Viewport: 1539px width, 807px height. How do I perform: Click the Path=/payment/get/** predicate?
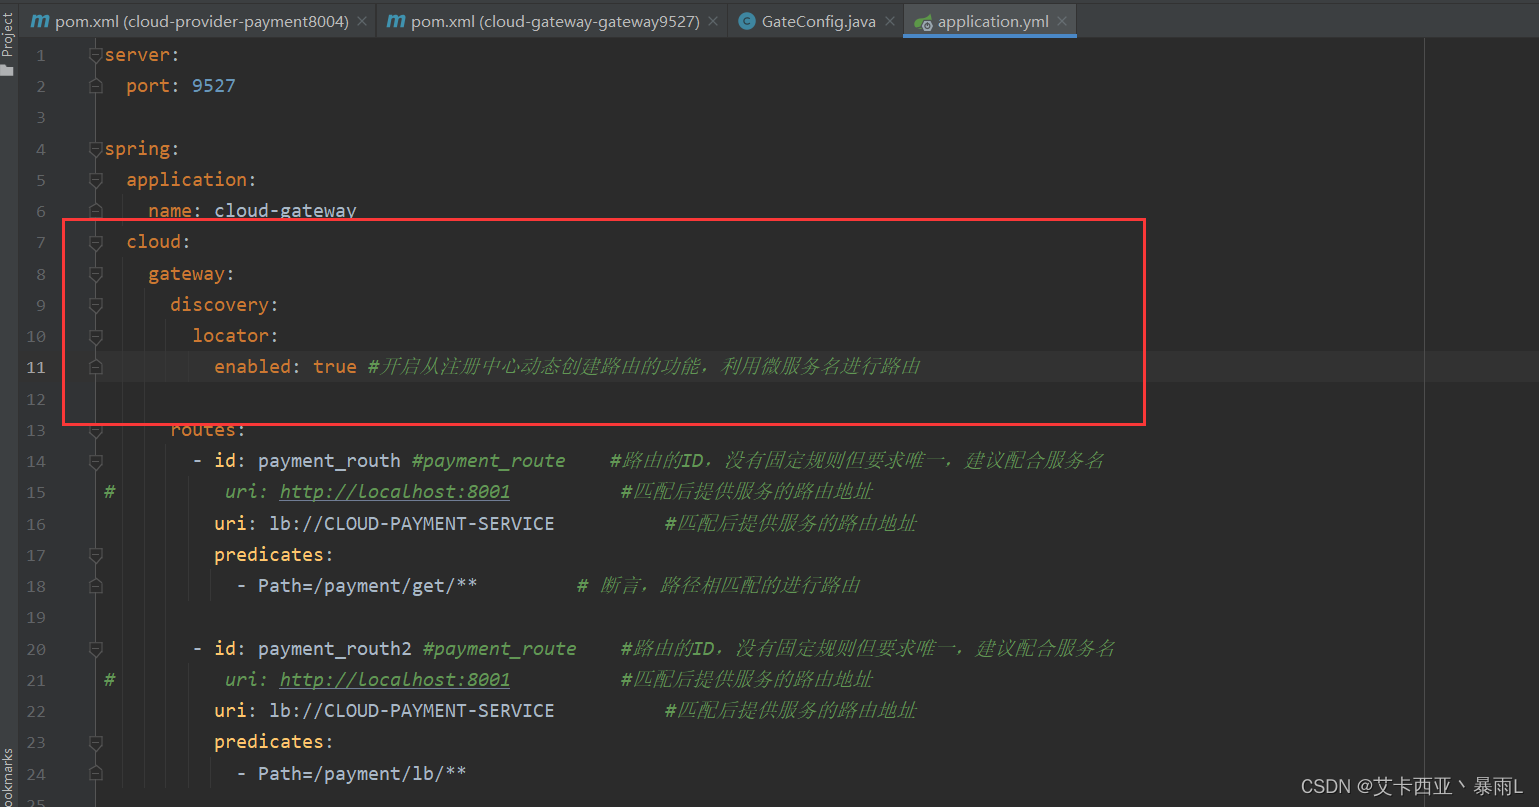click(368, 586)
